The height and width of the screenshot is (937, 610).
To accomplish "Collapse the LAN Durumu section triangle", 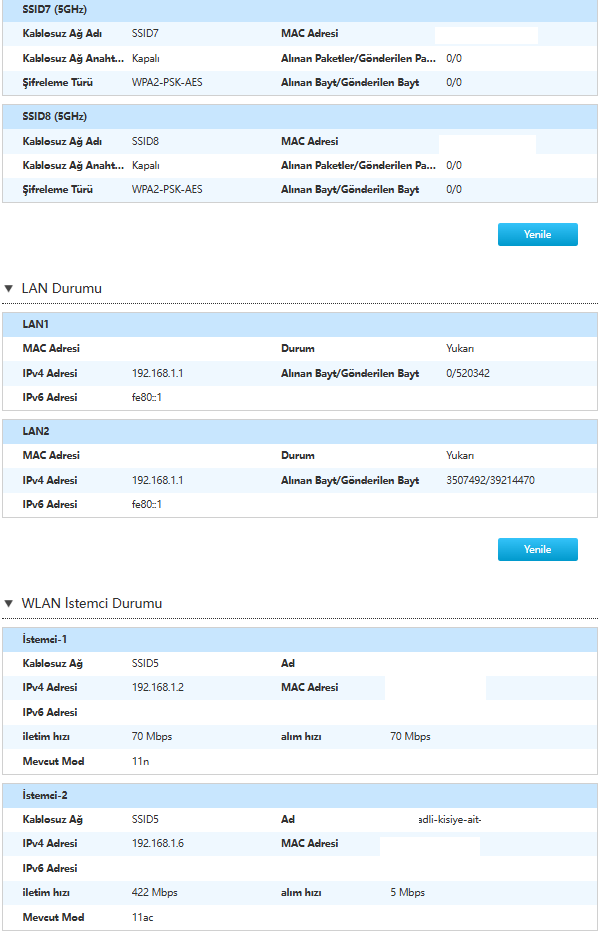I will pyautogui.click(x=8, y=289).
